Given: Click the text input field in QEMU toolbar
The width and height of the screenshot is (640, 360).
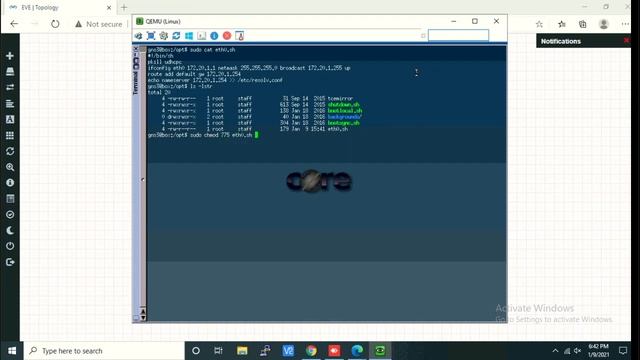Looking at the screenshot, I should point(458,36).
